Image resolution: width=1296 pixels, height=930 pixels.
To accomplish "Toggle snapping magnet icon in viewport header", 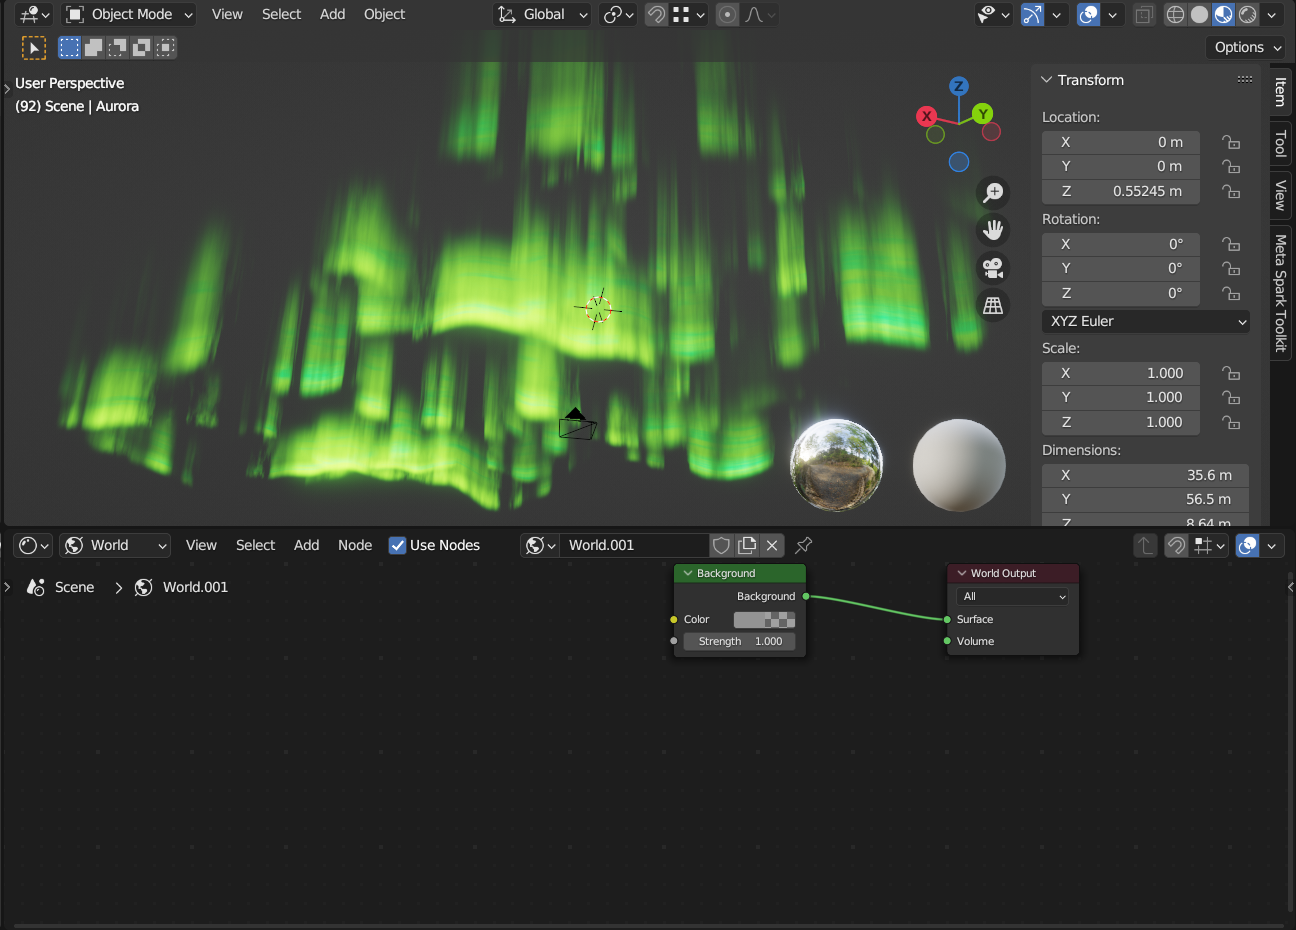I will tap(656, 14).
